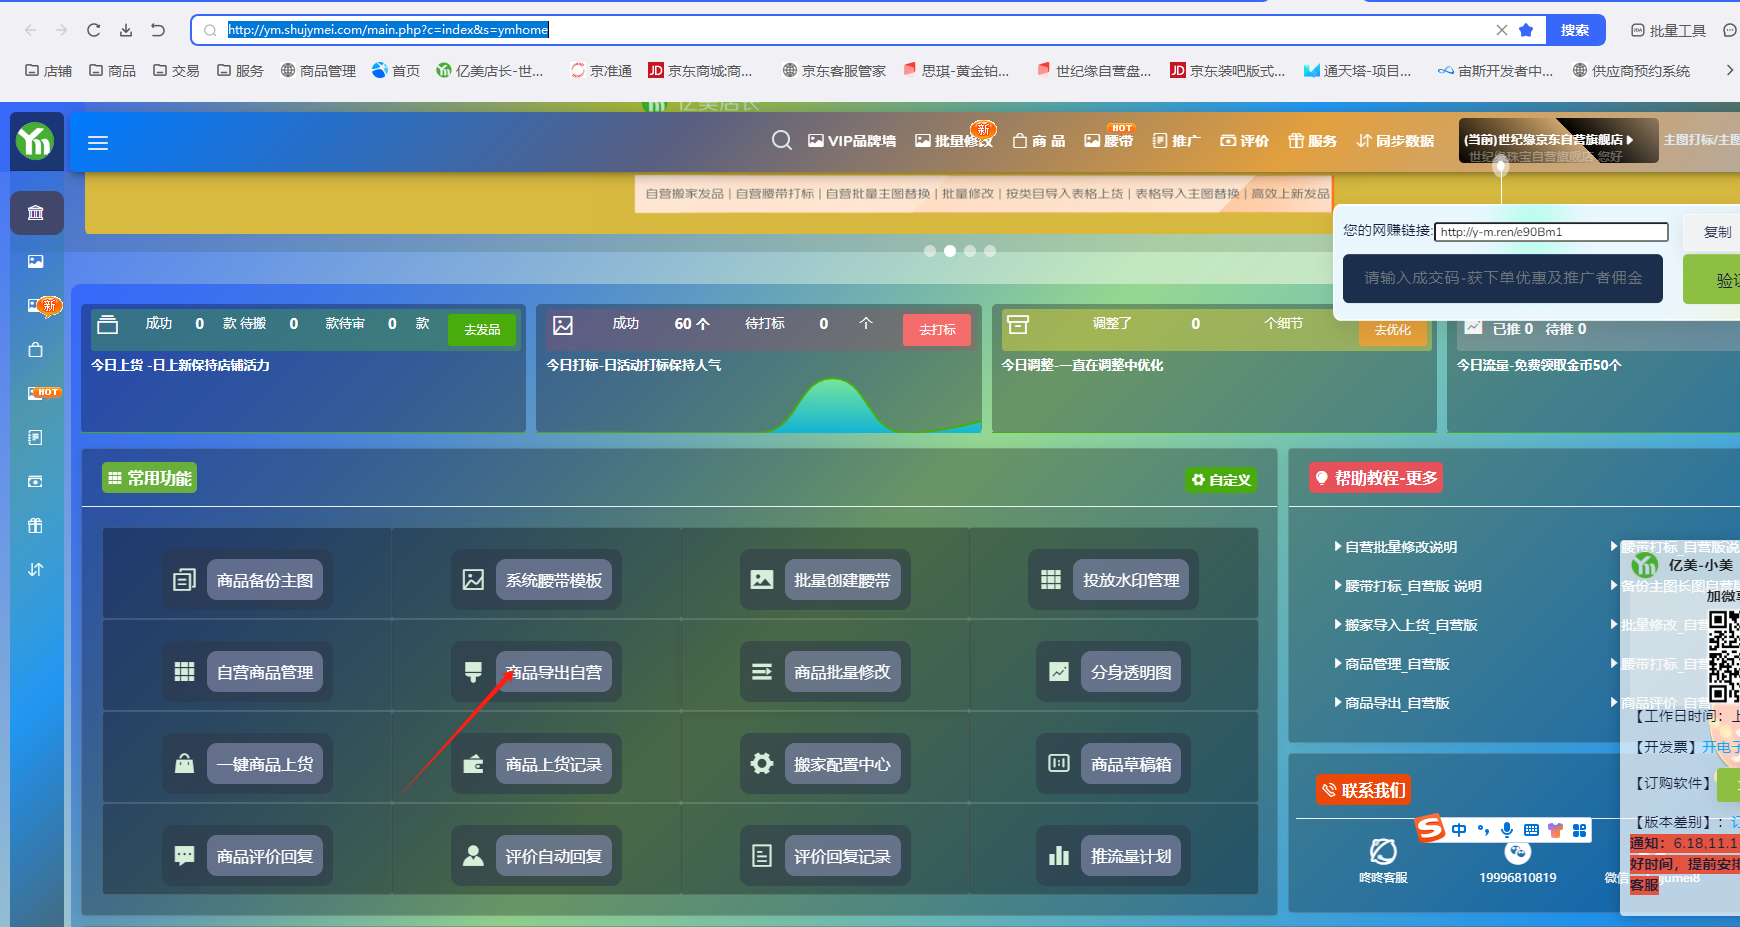
Task: Click the search magnifier icon in header
Action: [x=781, y=140]
